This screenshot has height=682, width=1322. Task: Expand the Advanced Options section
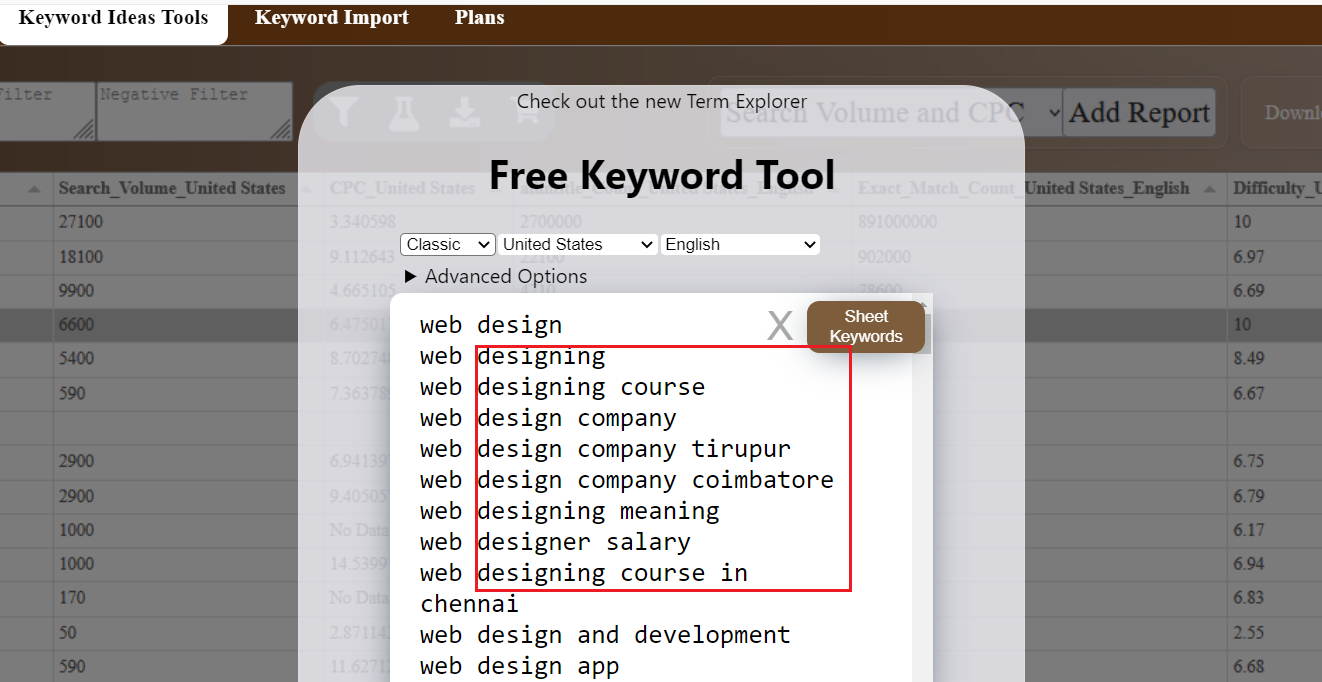(x=496, y=276)
